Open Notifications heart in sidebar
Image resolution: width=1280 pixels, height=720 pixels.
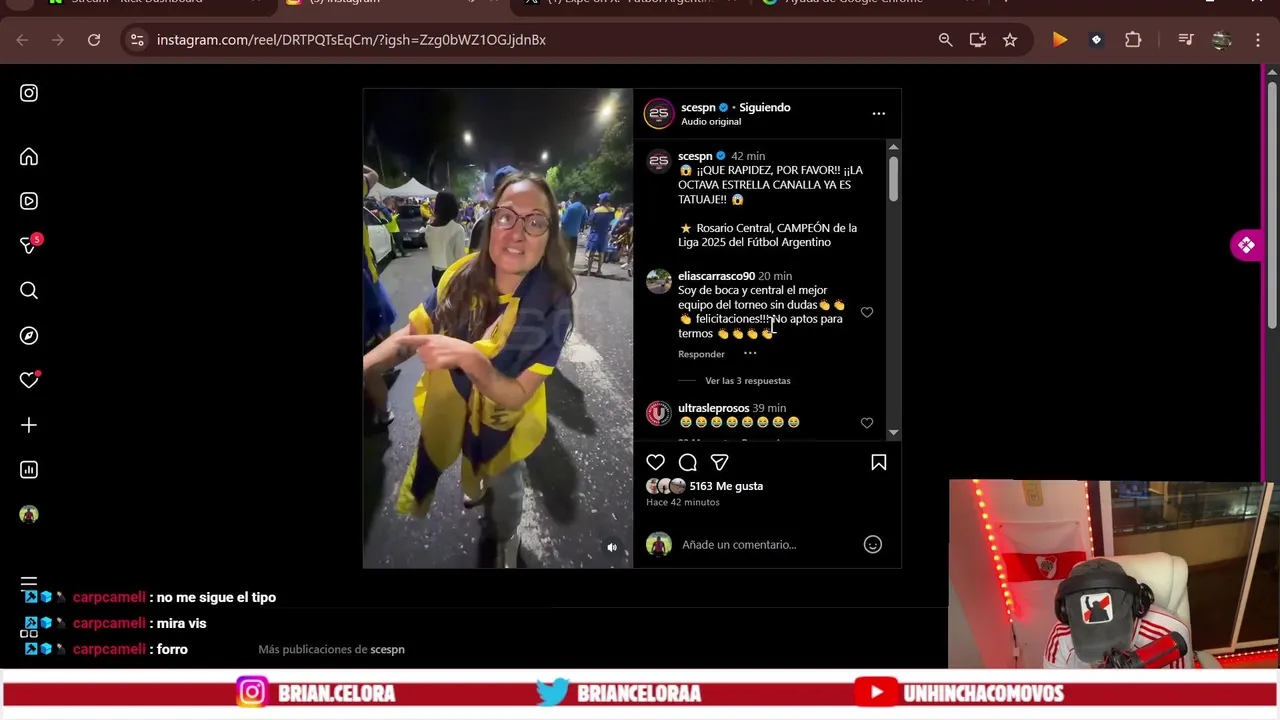click(29, 380)
